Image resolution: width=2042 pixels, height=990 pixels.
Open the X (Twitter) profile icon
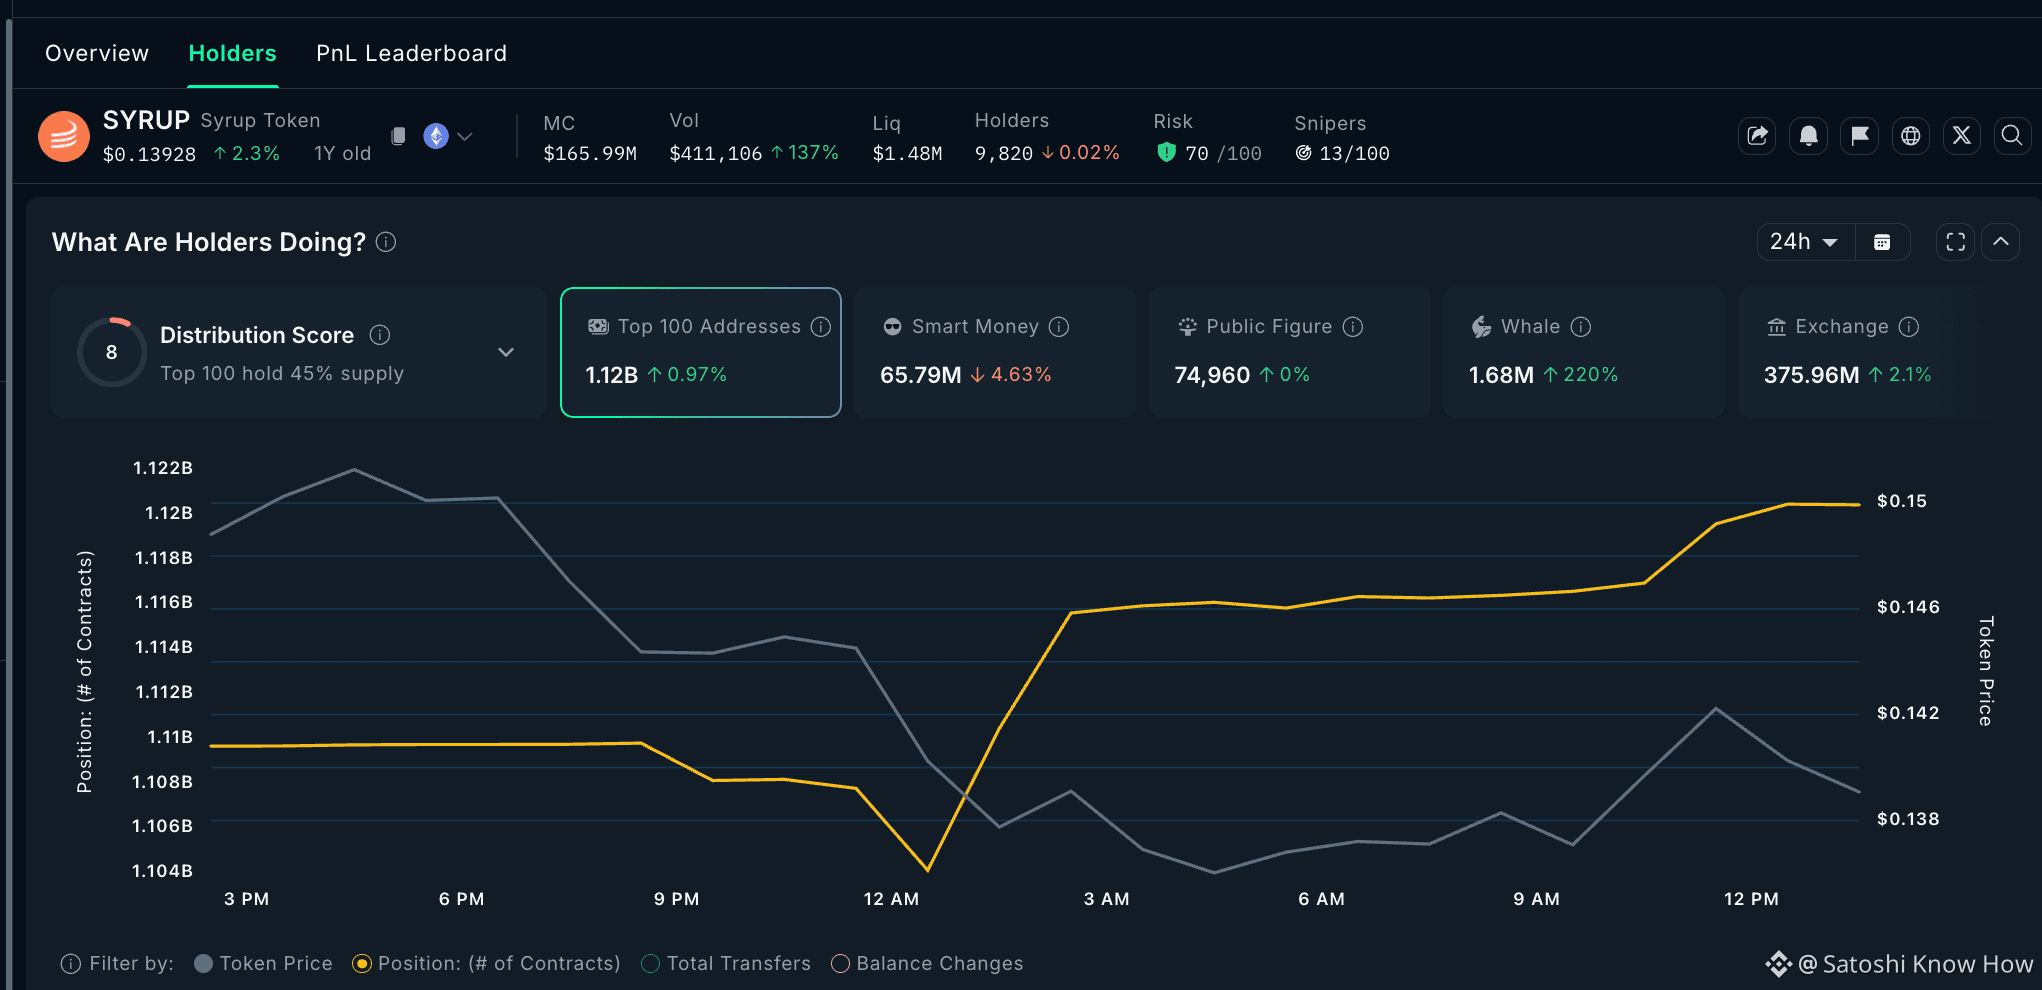click(x=1961, y=135)
